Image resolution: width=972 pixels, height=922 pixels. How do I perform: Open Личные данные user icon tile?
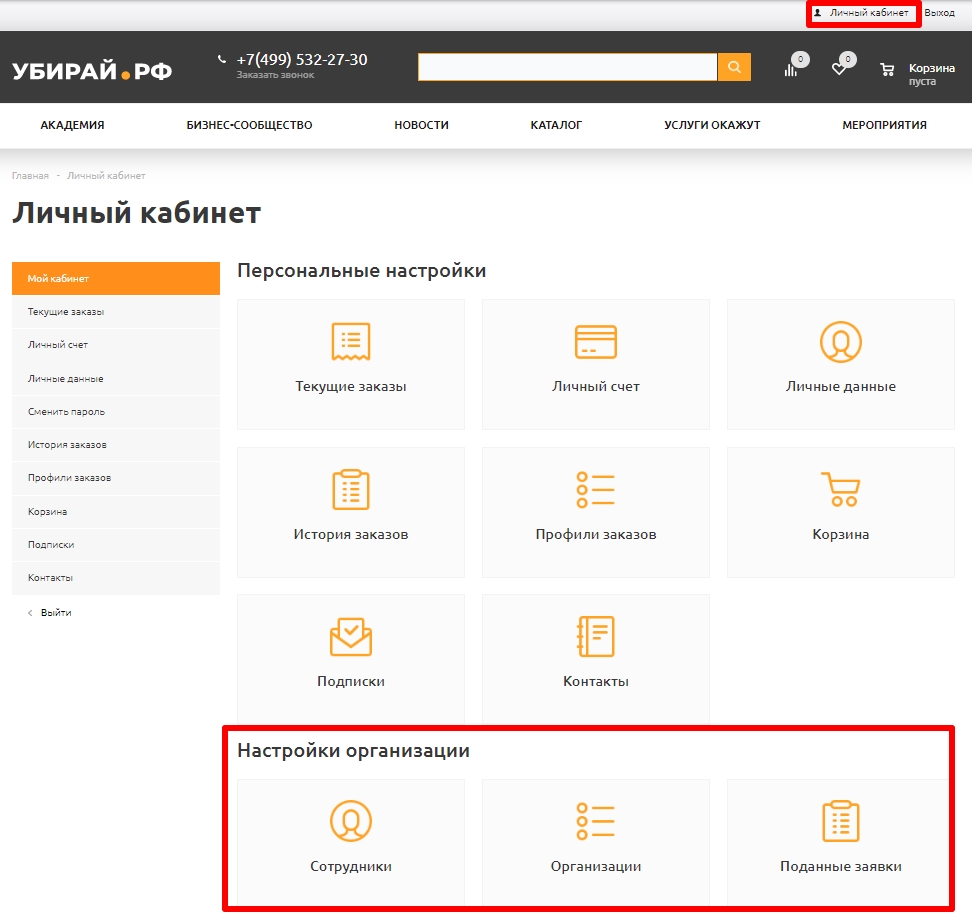point(841,365)
